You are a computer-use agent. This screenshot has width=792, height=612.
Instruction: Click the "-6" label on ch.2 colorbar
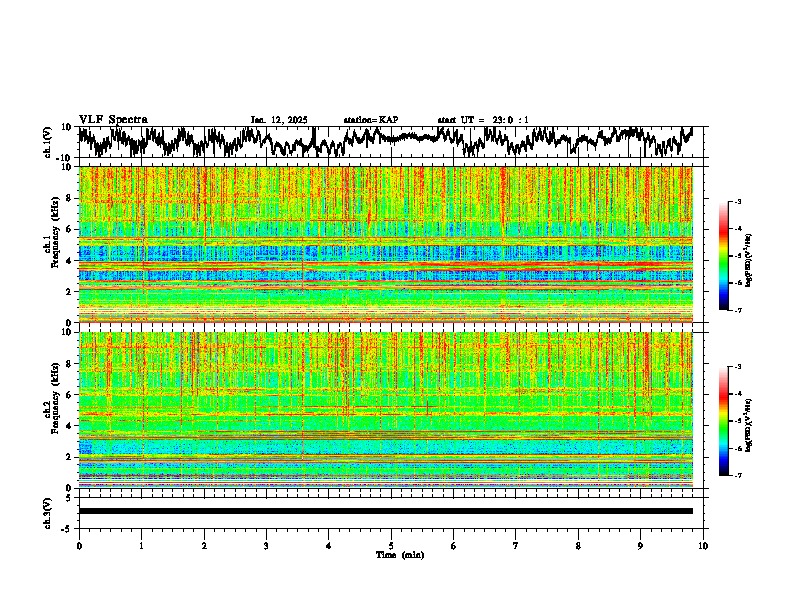click(x=737, y=448)
